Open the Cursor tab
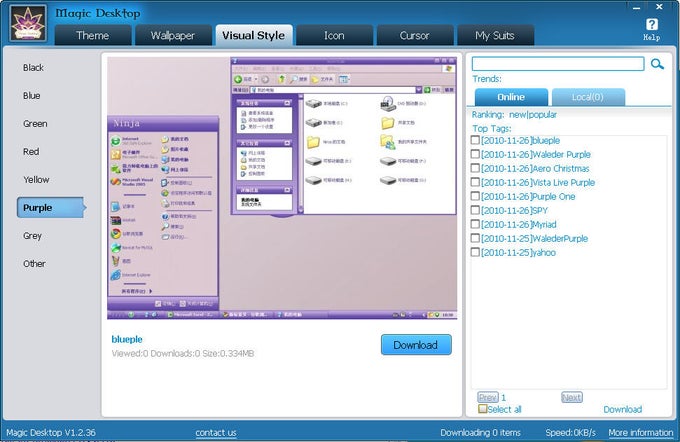The image size is (680, 442). (415, 35)
